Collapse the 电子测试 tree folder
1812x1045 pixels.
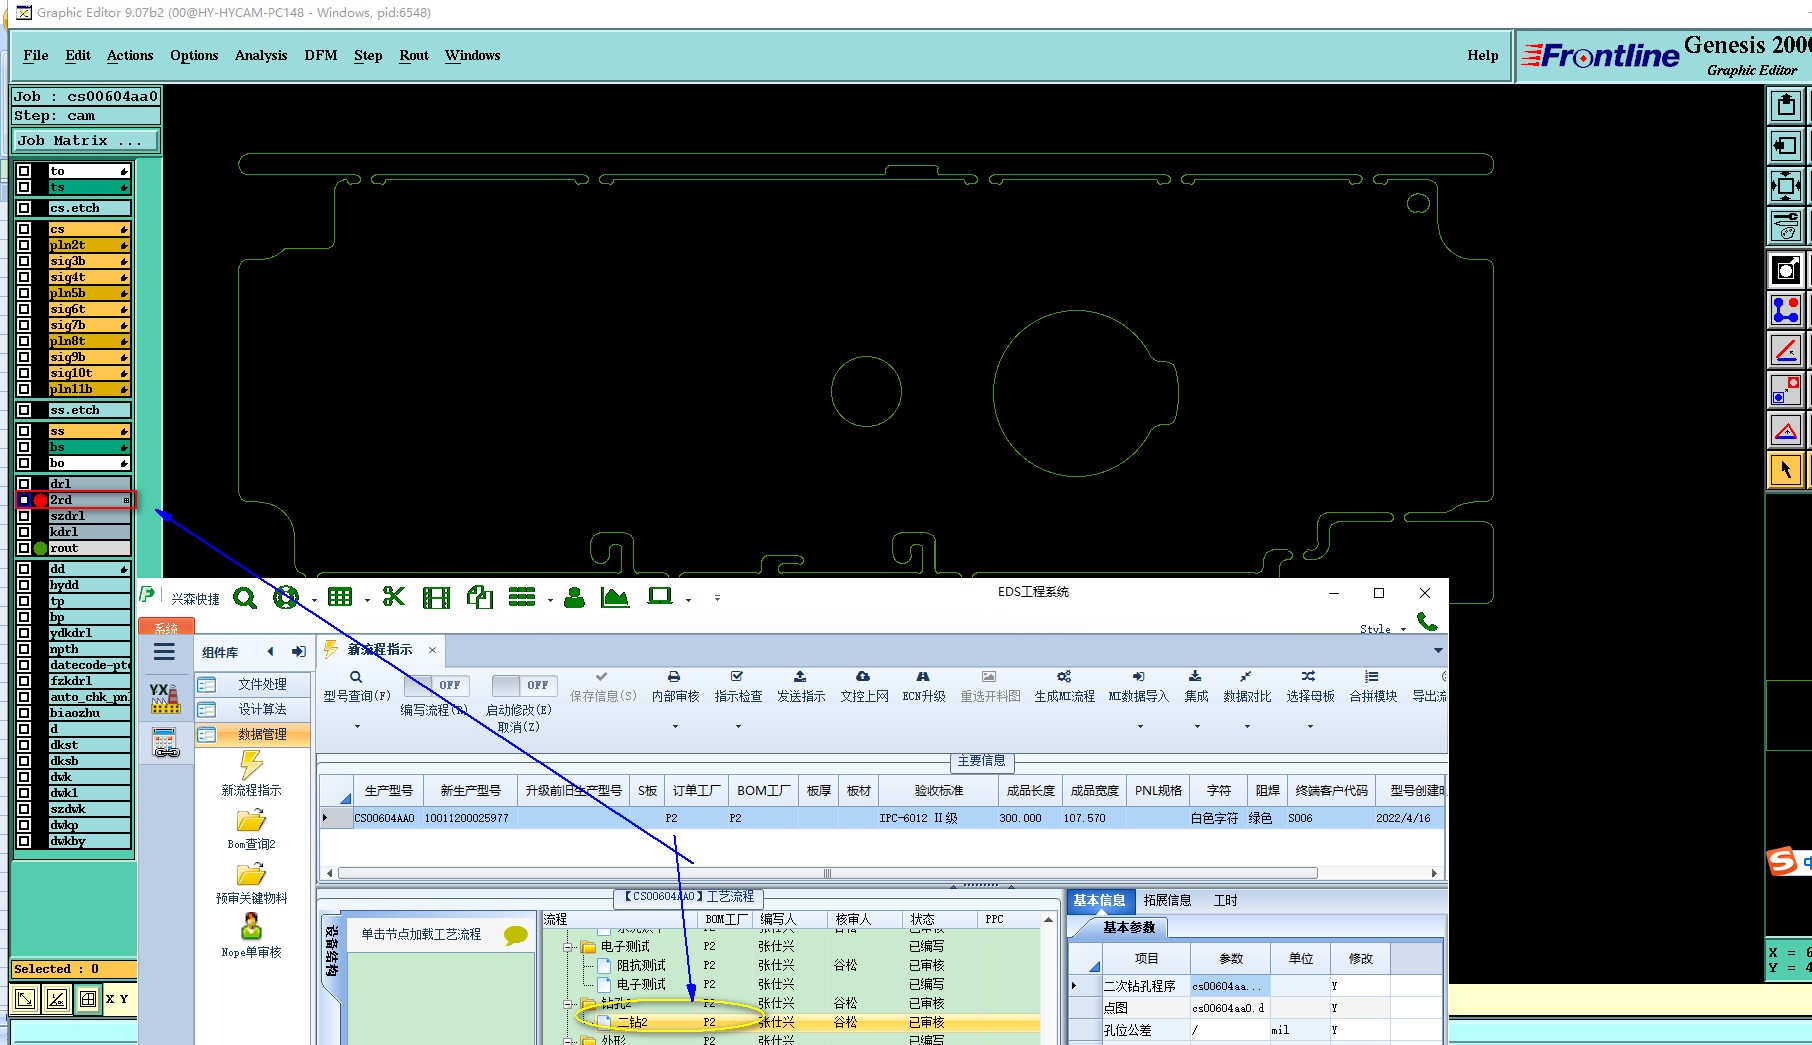tap(569, 946)
